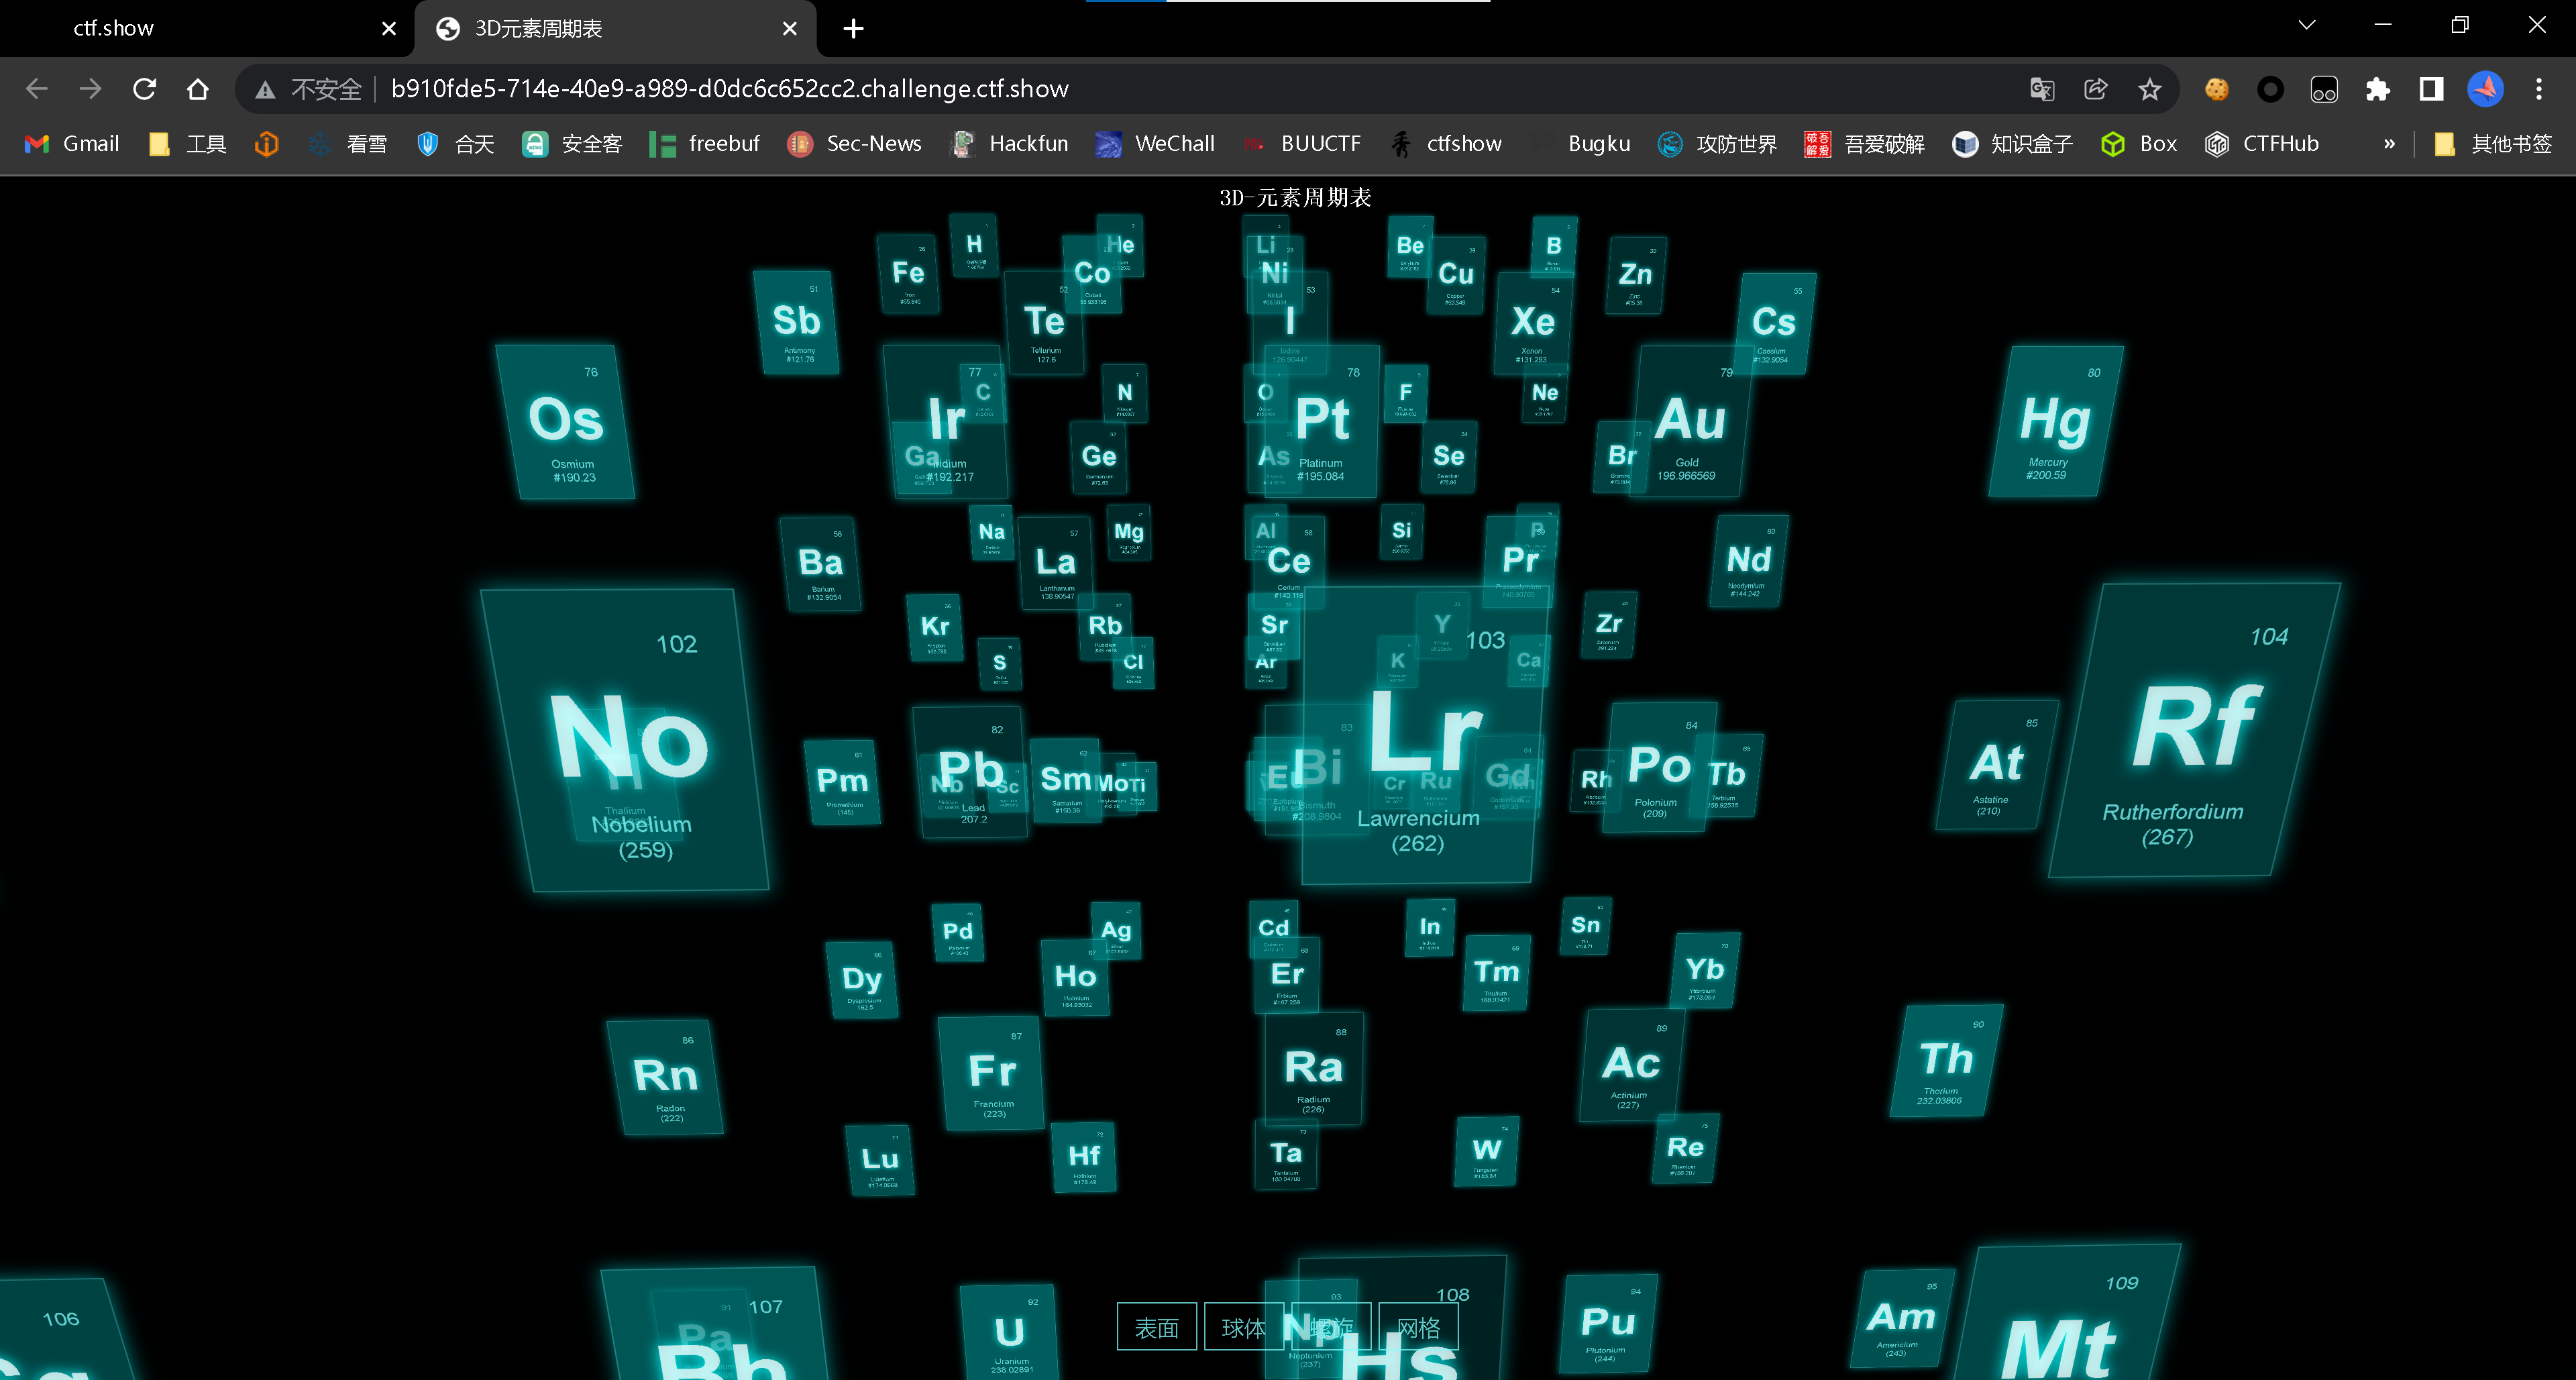The height and width of the screenshot is (1380, 2576).
Task: Click the share icon next to address bar
Action: 2096,89
